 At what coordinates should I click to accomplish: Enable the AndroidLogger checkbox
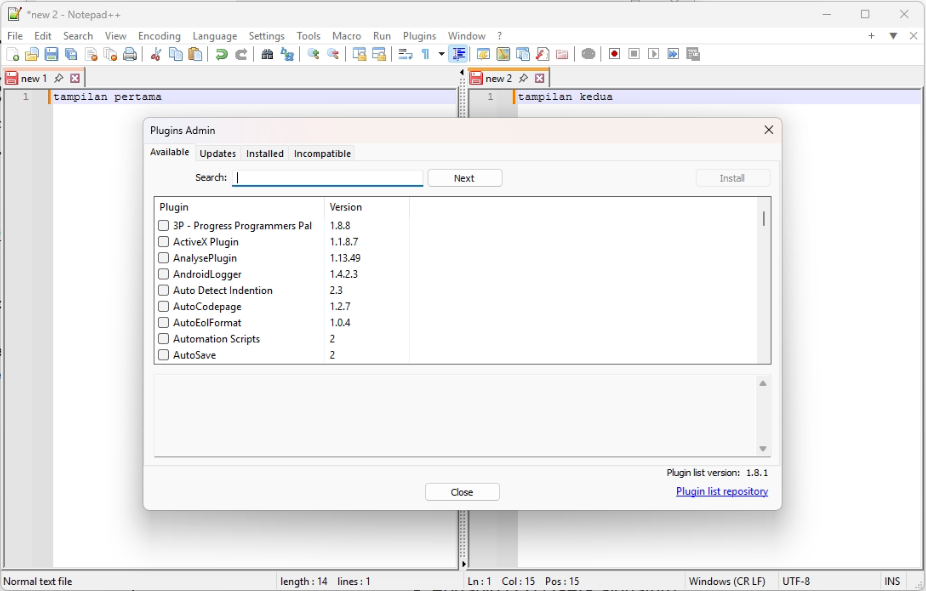point(164,274)
